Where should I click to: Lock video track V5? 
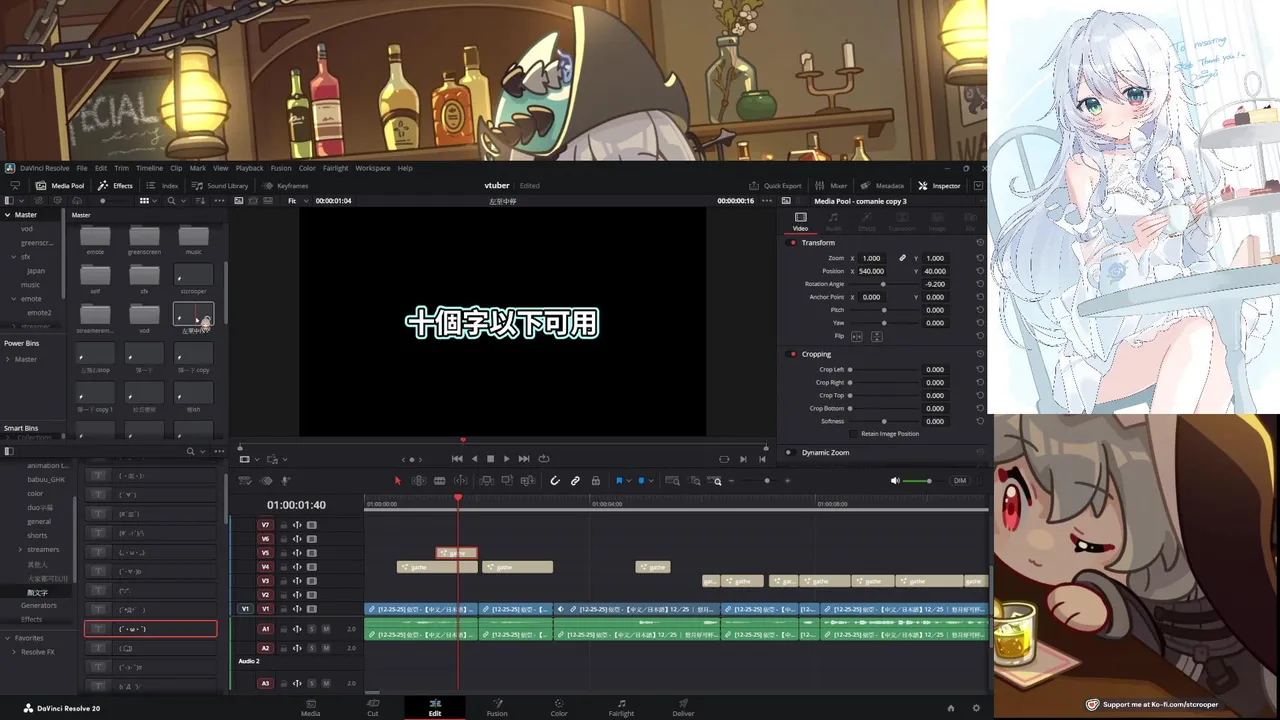point(283,553)
